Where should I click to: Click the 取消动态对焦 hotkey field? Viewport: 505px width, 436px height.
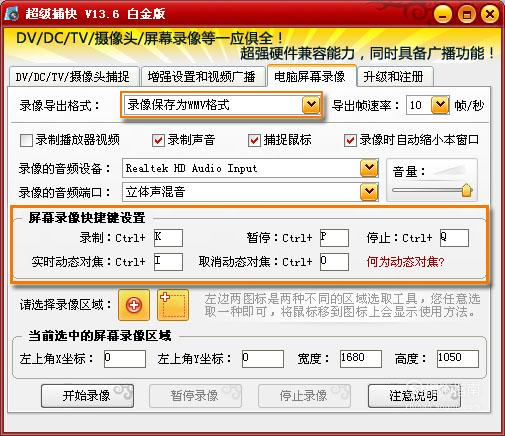[334, 262]
